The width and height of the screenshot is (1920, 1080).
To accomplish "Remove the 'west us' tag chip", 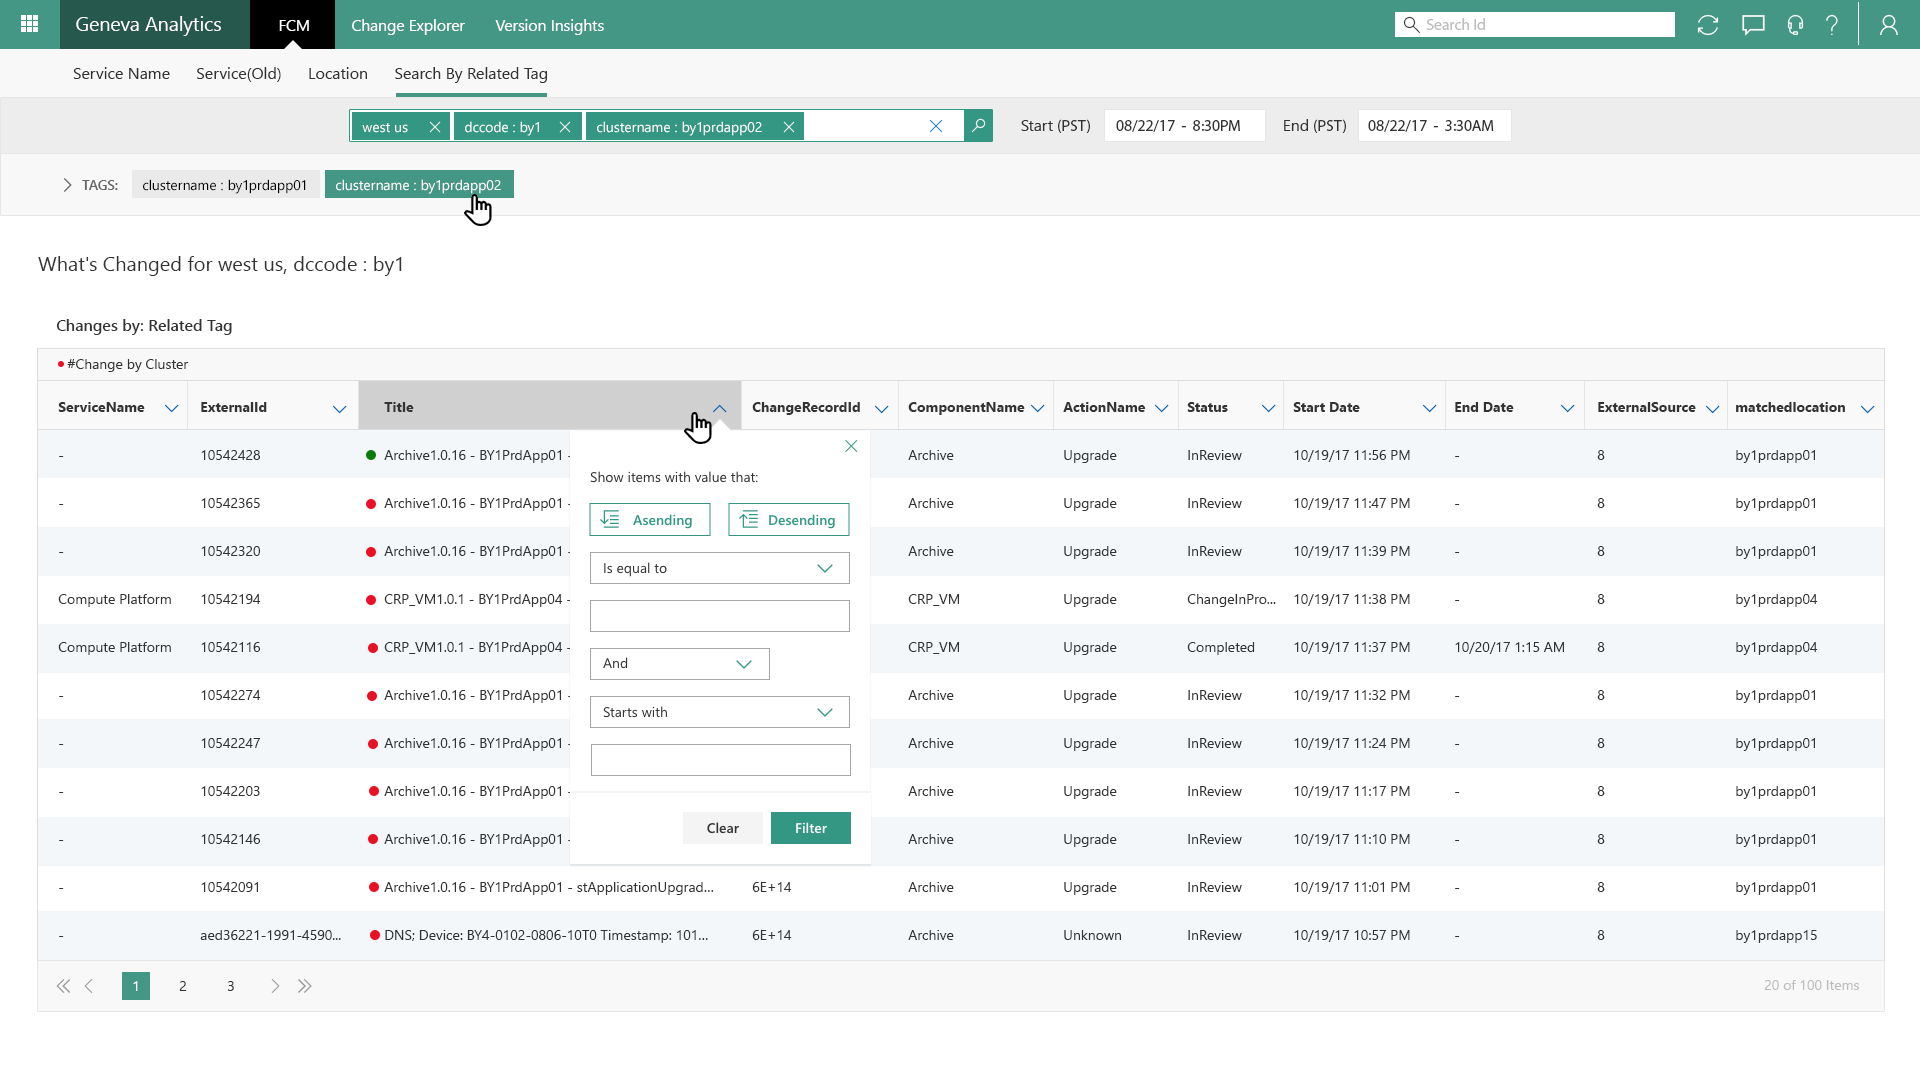I will click(x=435, y=127).
